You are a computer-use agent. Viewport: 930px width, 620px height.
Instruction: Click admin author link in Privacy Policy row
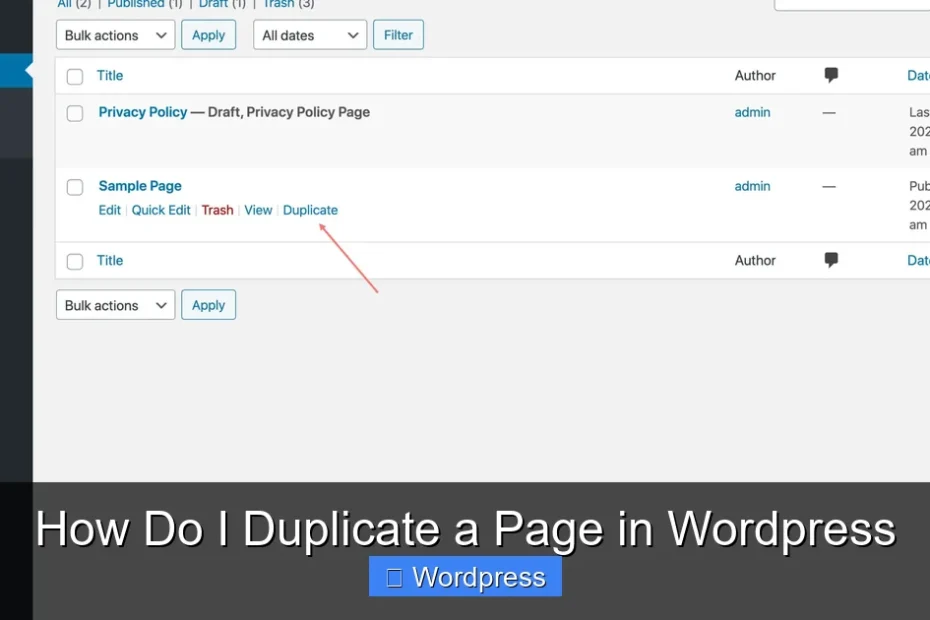(752, 112)
